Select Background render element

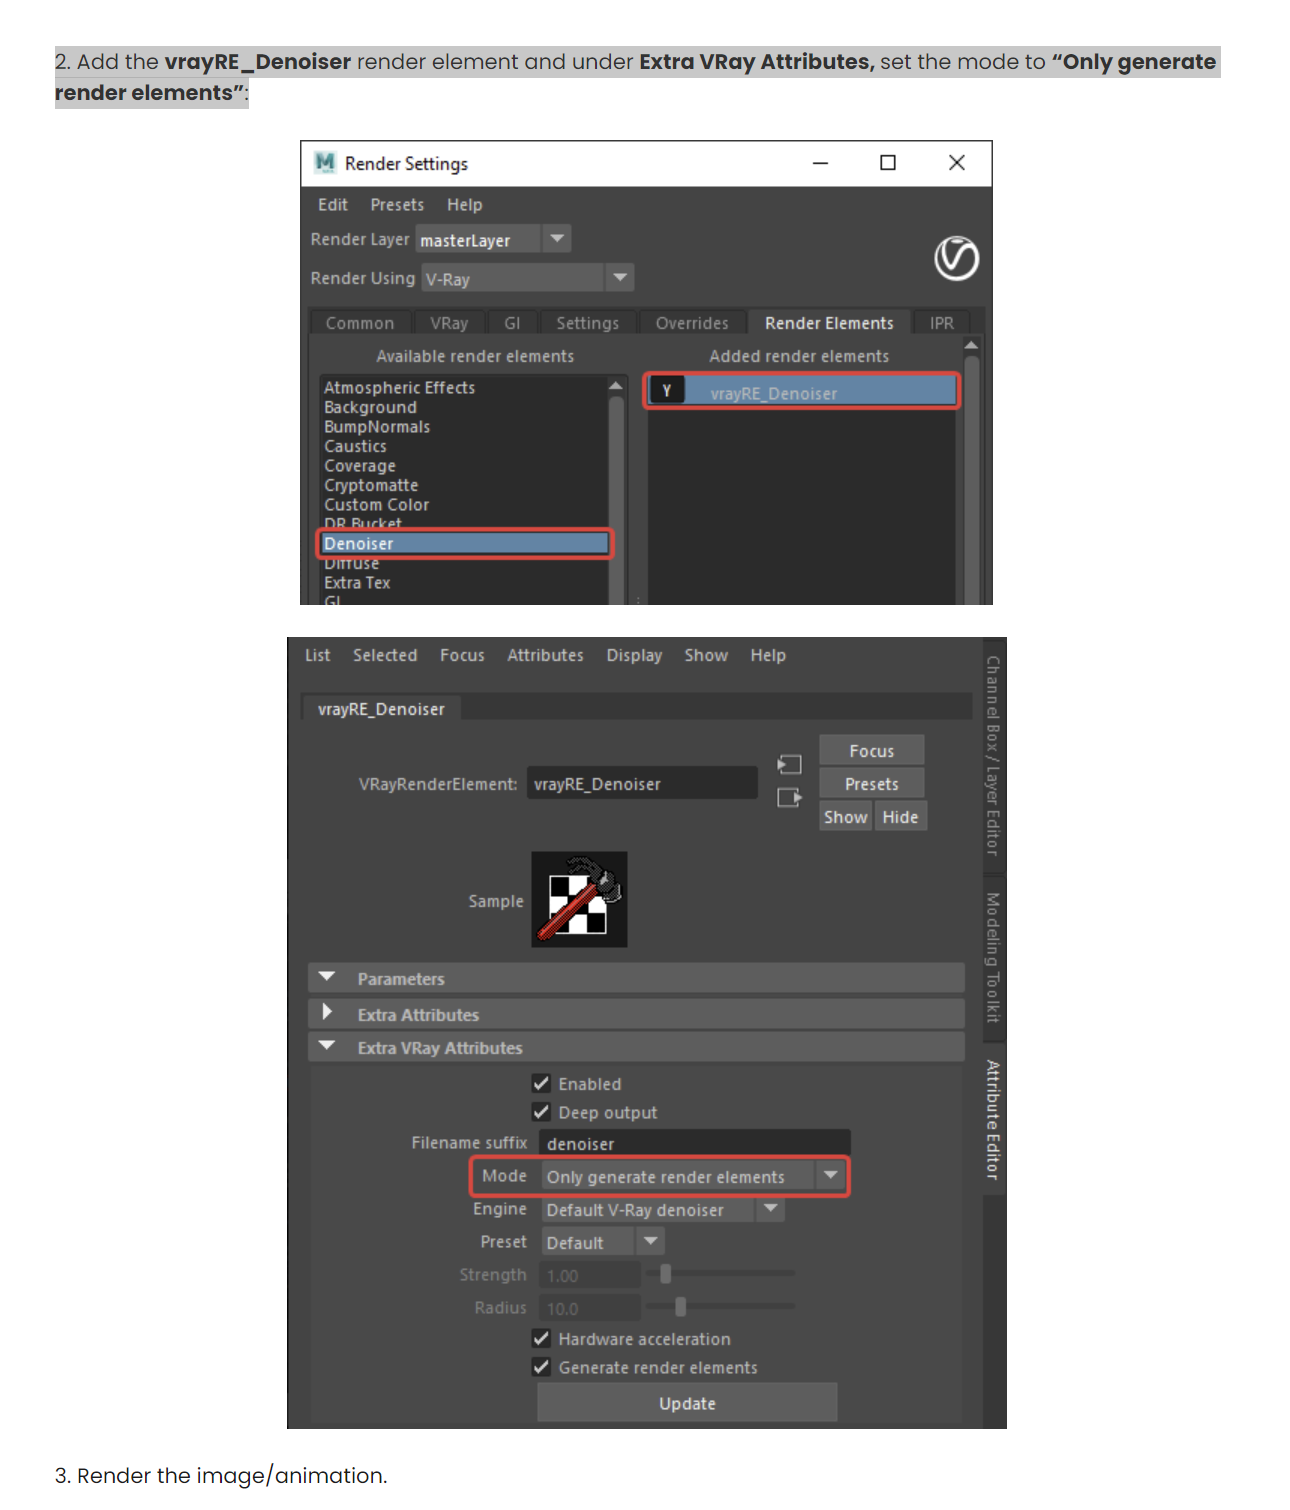[370, 407]
